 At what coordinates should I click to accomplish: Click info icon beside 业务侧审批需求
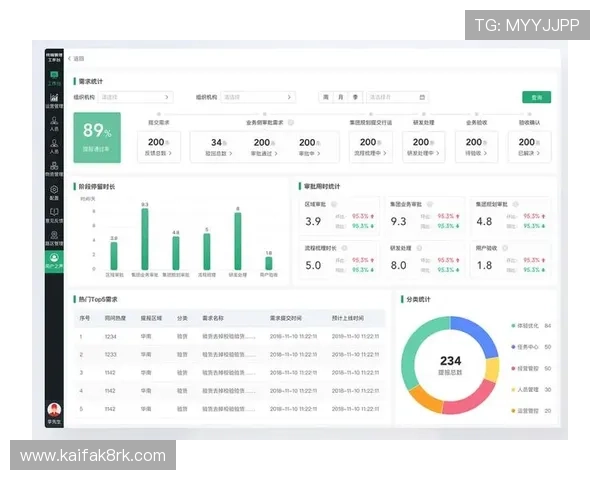click(291, 122)
